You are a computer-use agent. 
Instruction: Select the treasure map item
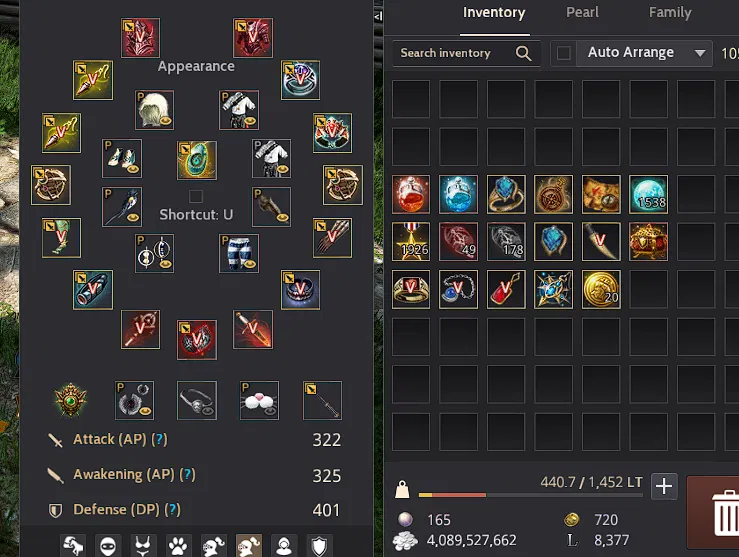tap(601, 194)
